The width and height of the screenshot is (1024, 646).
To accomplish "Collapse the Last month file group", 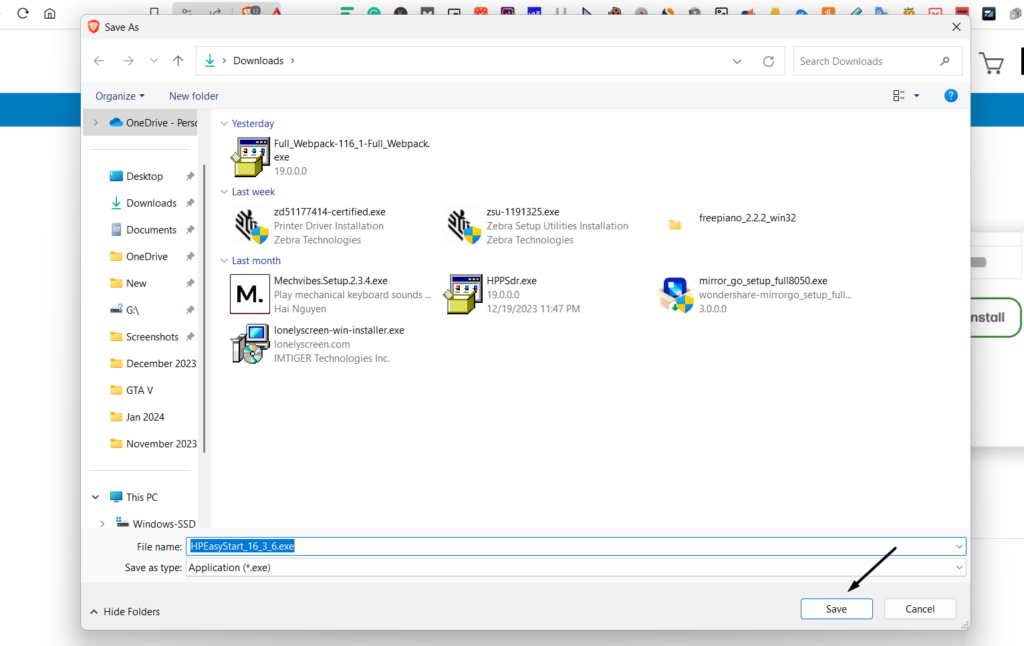I will point(224,261).
